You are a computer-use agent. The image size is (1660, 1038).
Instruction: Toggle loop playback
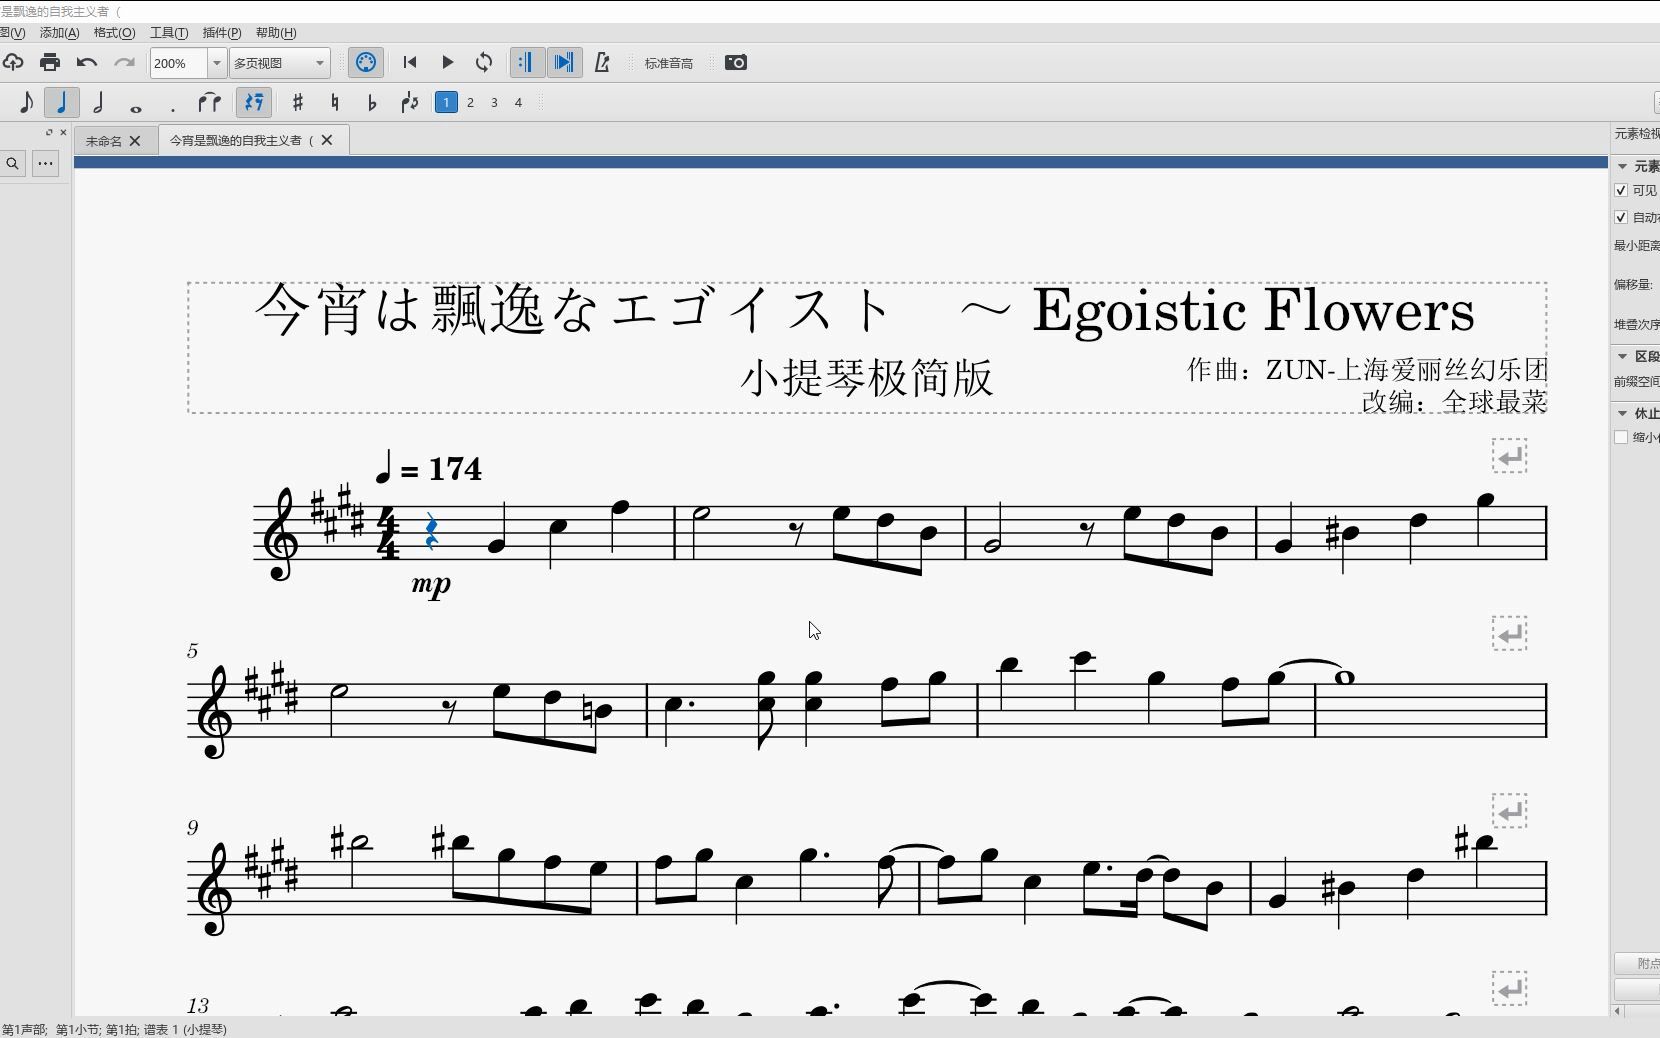(x=484, y=63)
